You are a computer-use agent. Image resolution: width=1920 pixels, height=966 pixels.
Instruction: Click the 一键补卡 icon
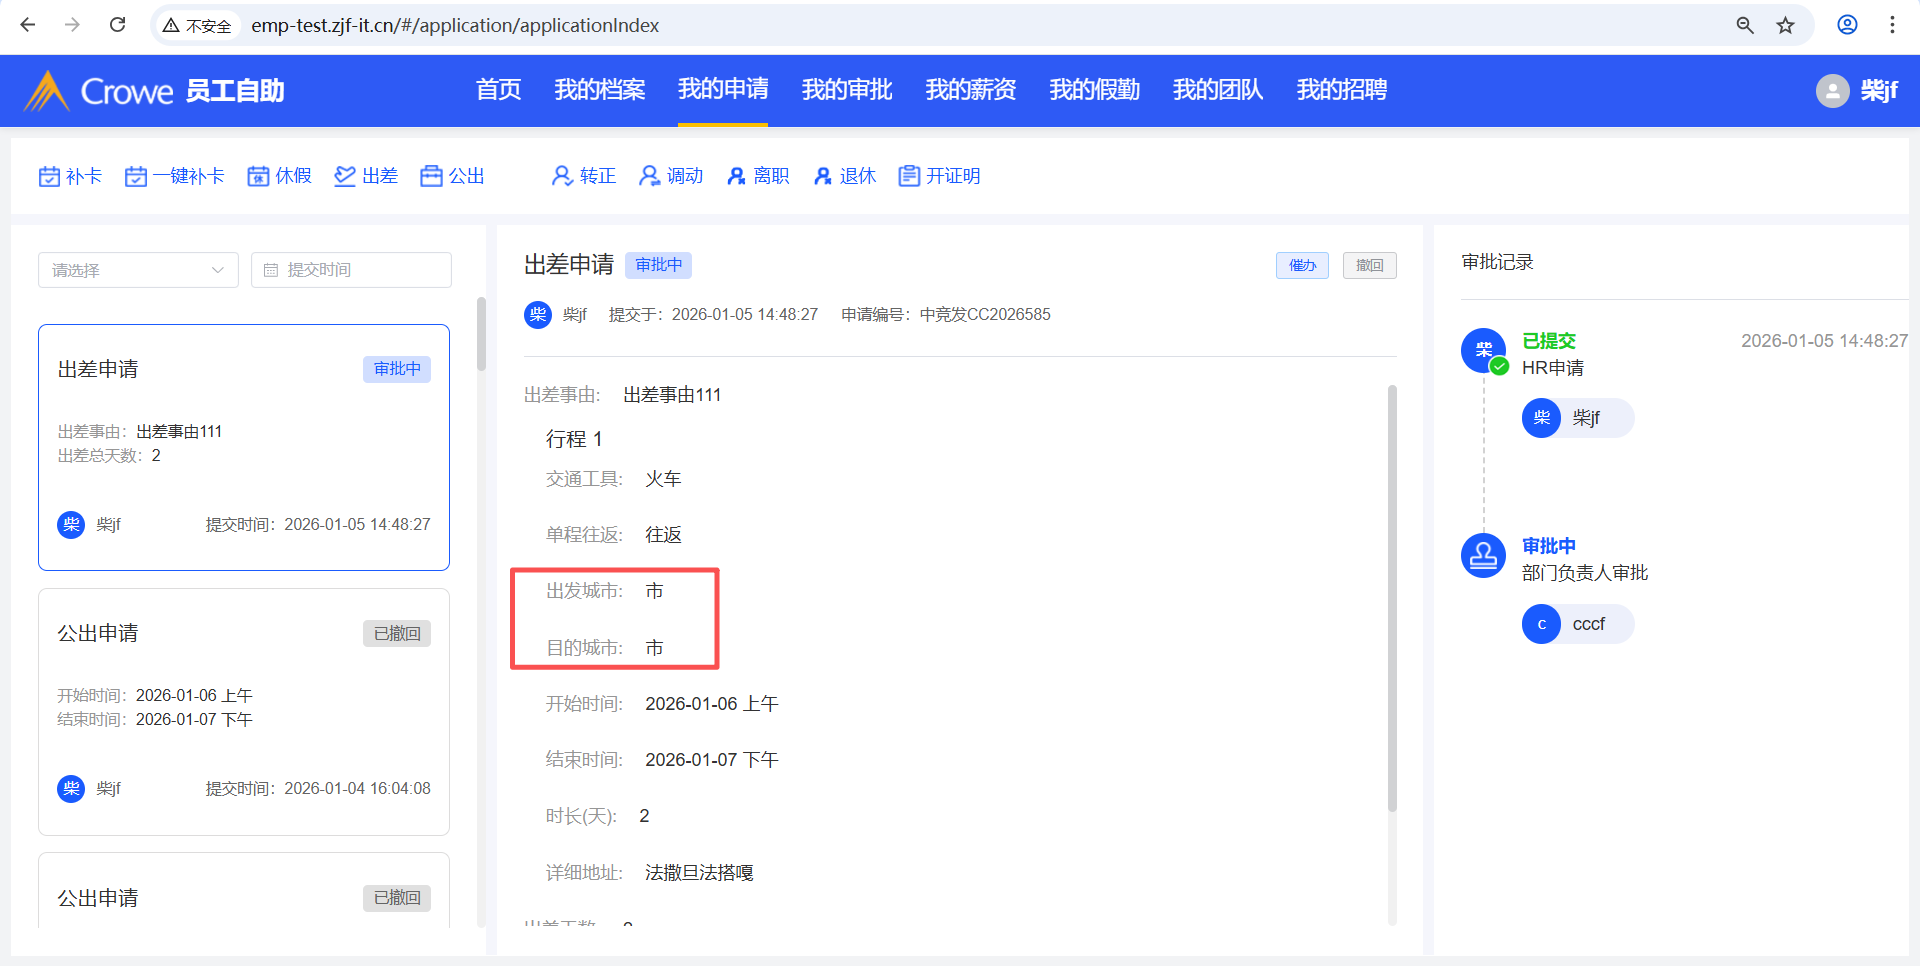click(x=136, y=176)
